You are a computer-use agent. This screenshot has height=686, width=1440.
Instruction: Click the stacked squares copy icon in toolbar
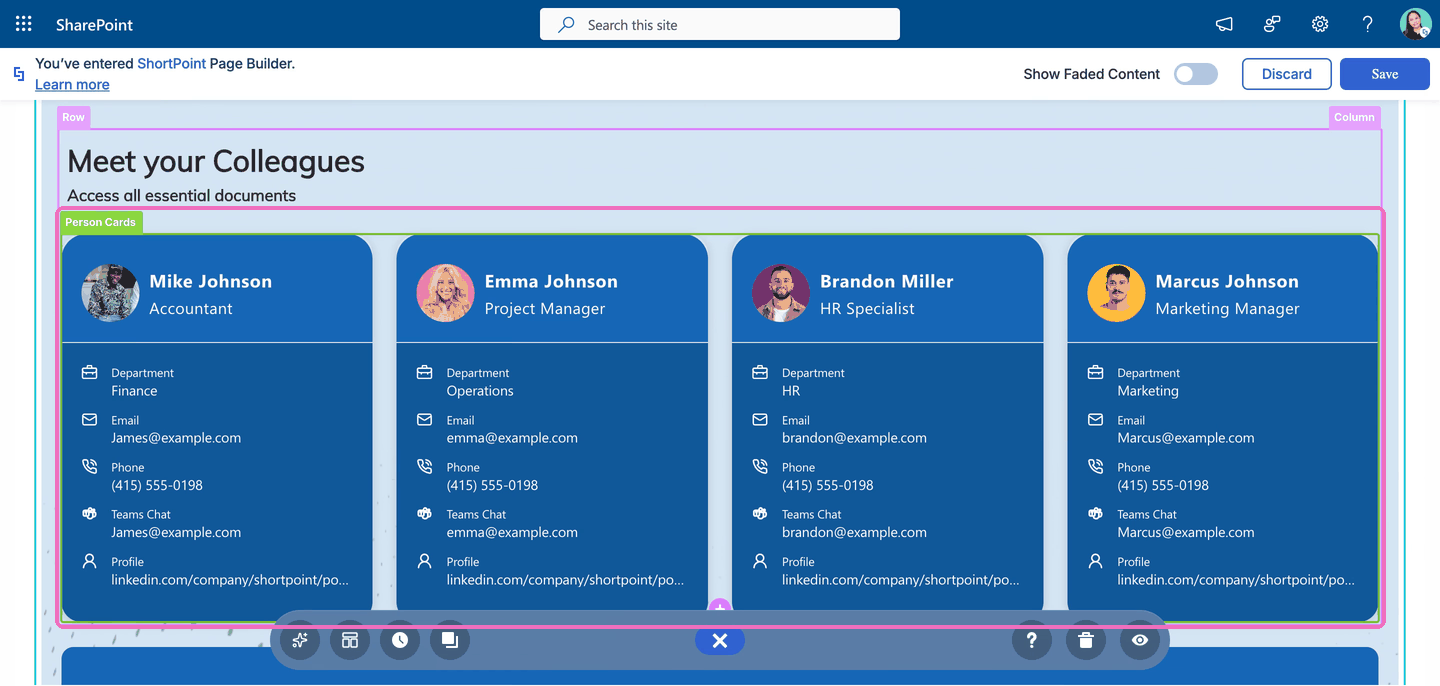(450, 640)
